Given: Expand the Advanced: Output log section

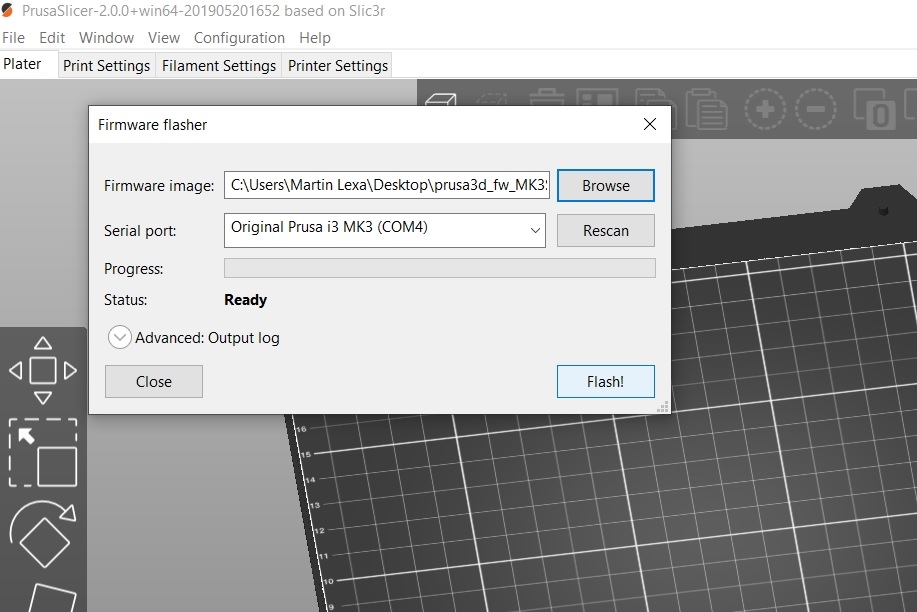Looking at the screenshot, I should [120, 338].
